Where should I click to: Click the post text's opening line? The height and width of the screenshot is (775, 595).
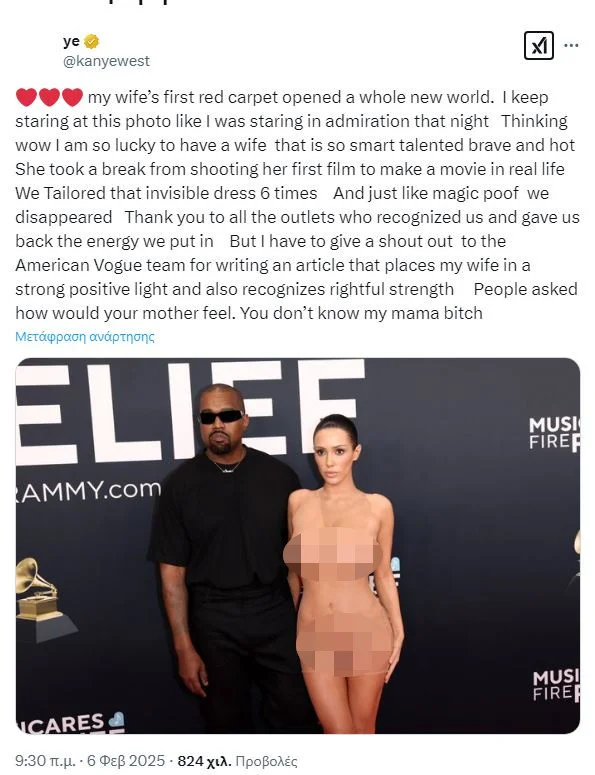(282, 97)
